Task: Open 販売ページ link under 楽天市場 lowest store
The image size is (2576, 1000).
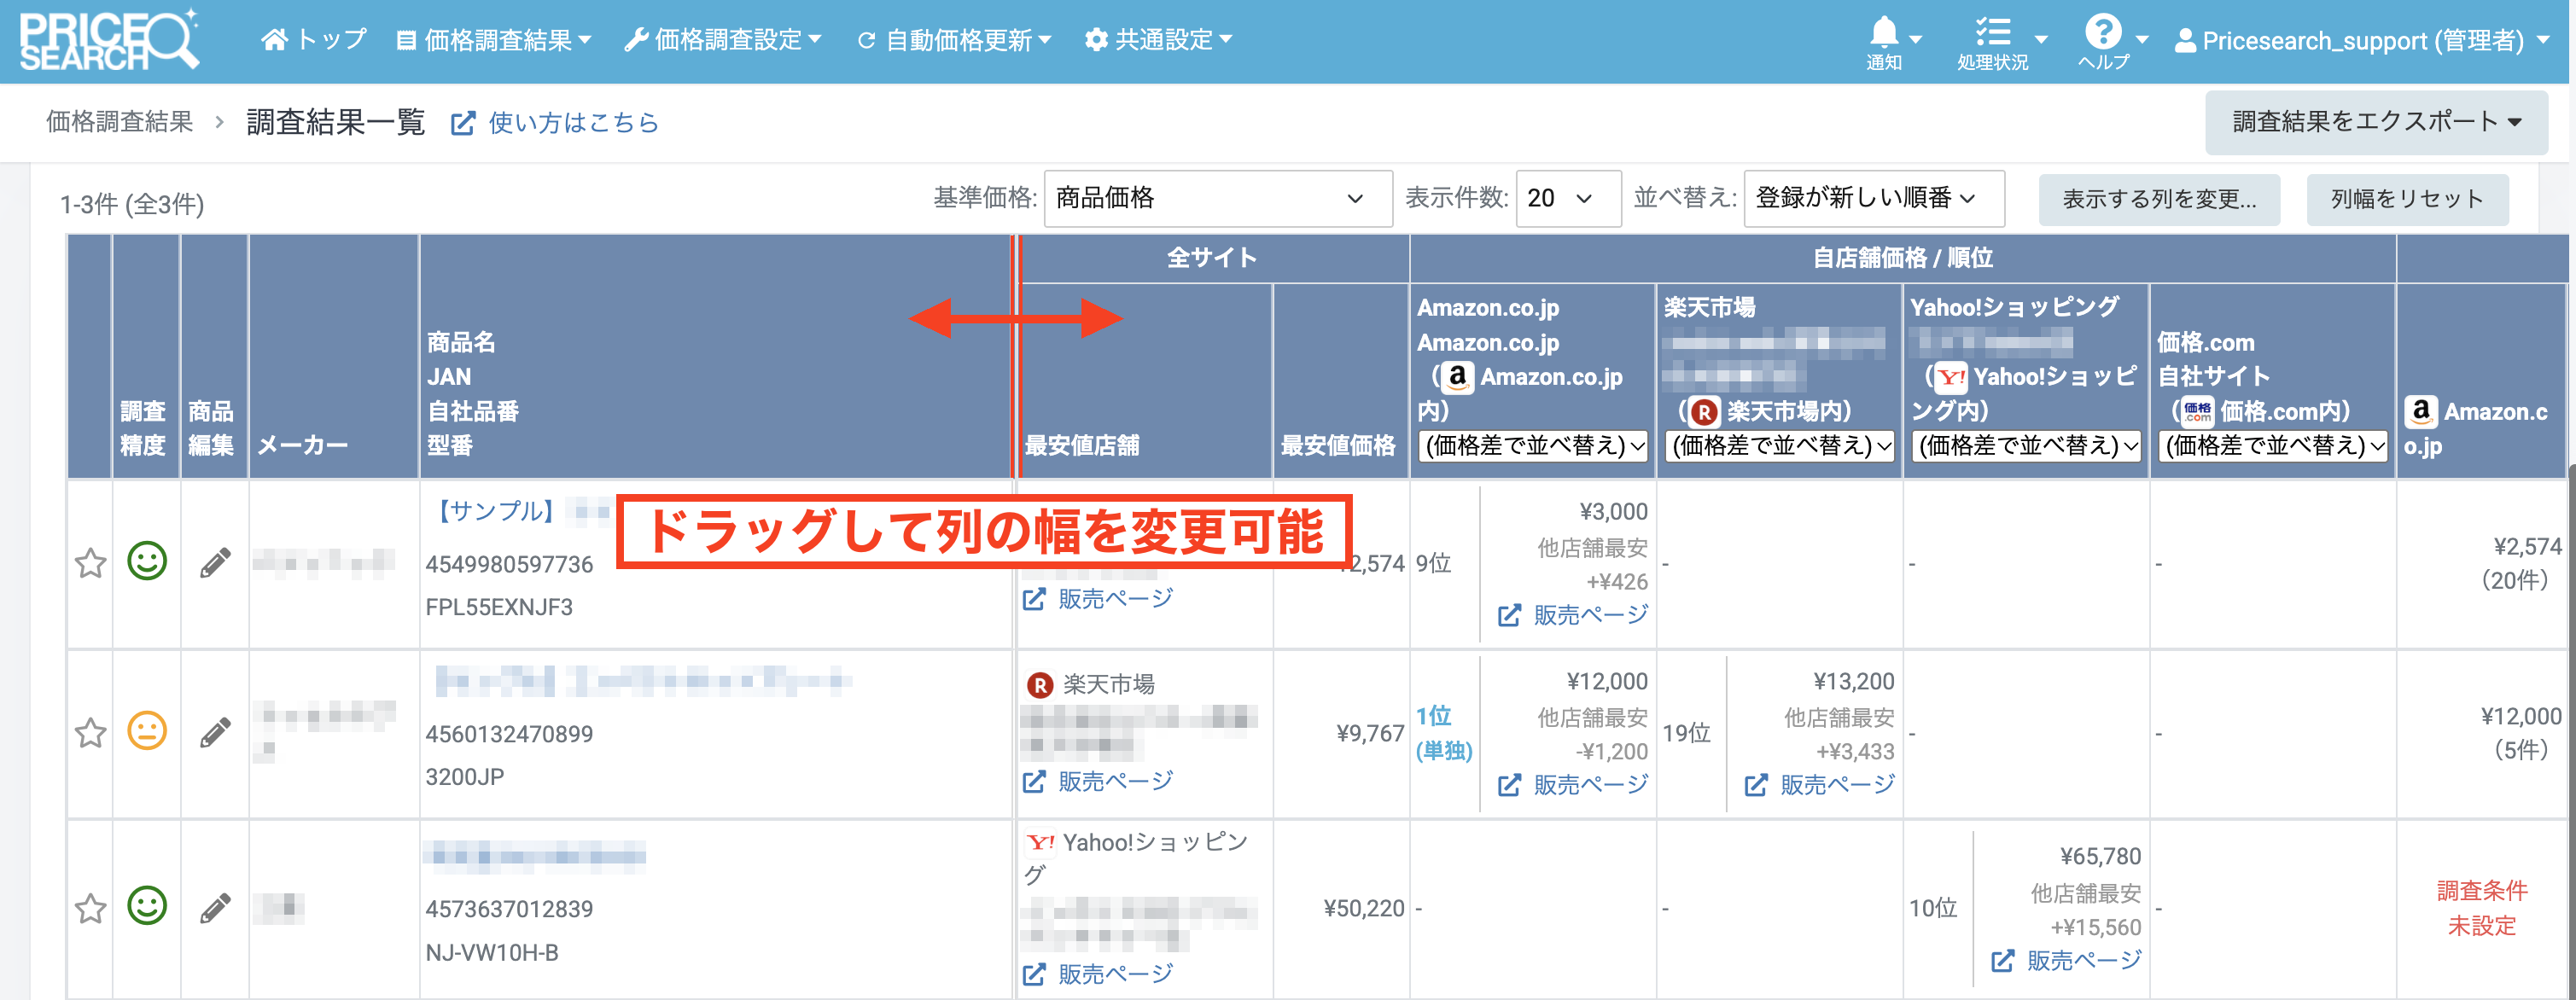Action: pos(1097,782)
